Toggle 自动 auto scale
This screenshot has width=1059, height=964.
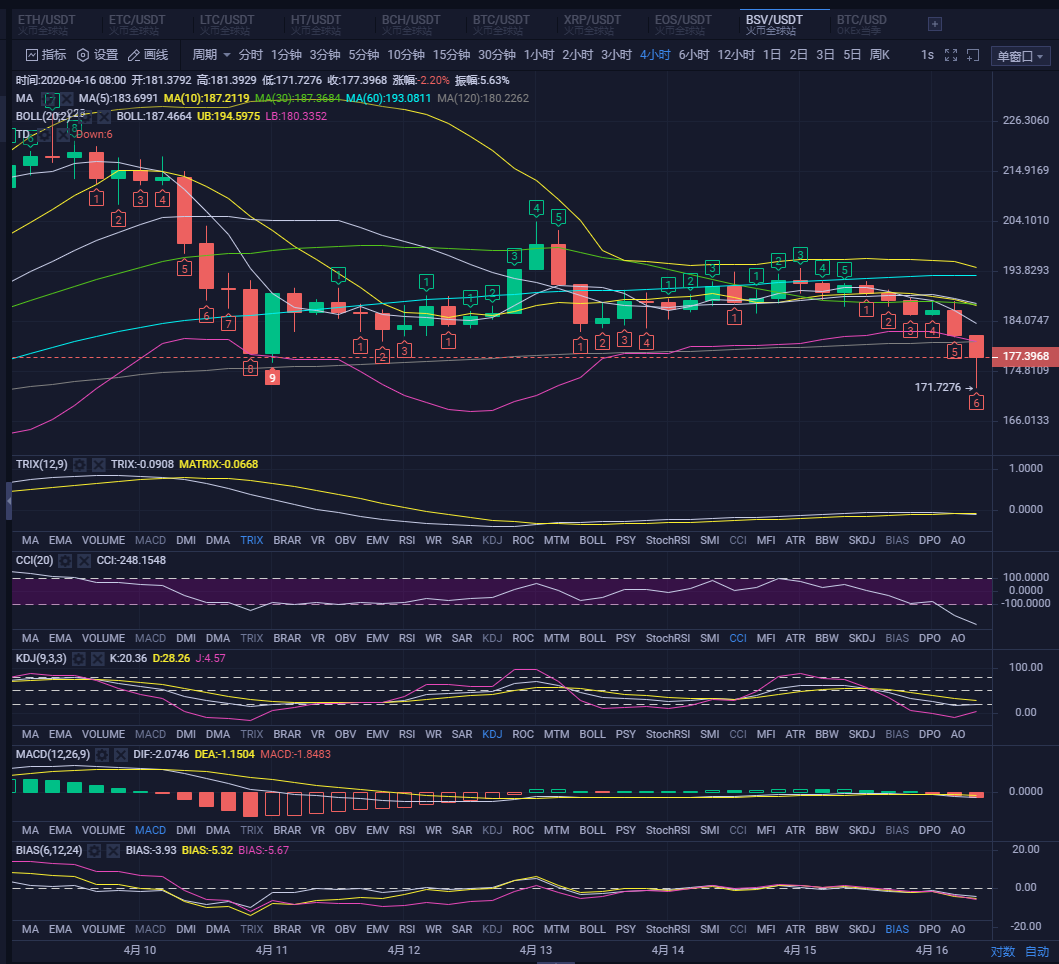pos(1037,951)
